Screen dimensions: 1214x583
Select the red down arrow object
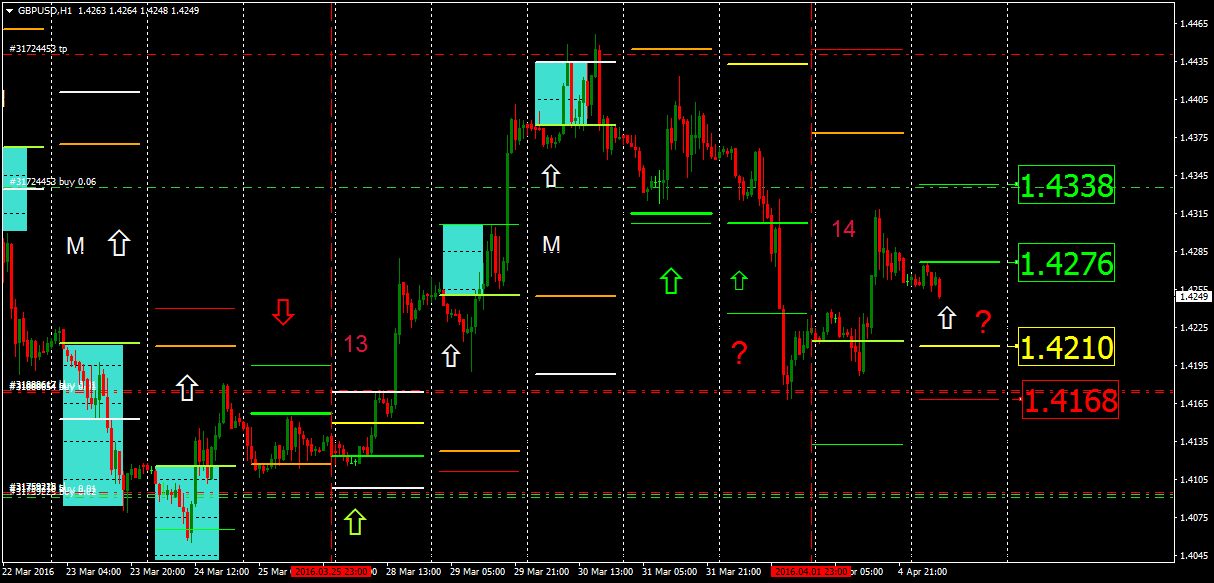click(283, 312)
